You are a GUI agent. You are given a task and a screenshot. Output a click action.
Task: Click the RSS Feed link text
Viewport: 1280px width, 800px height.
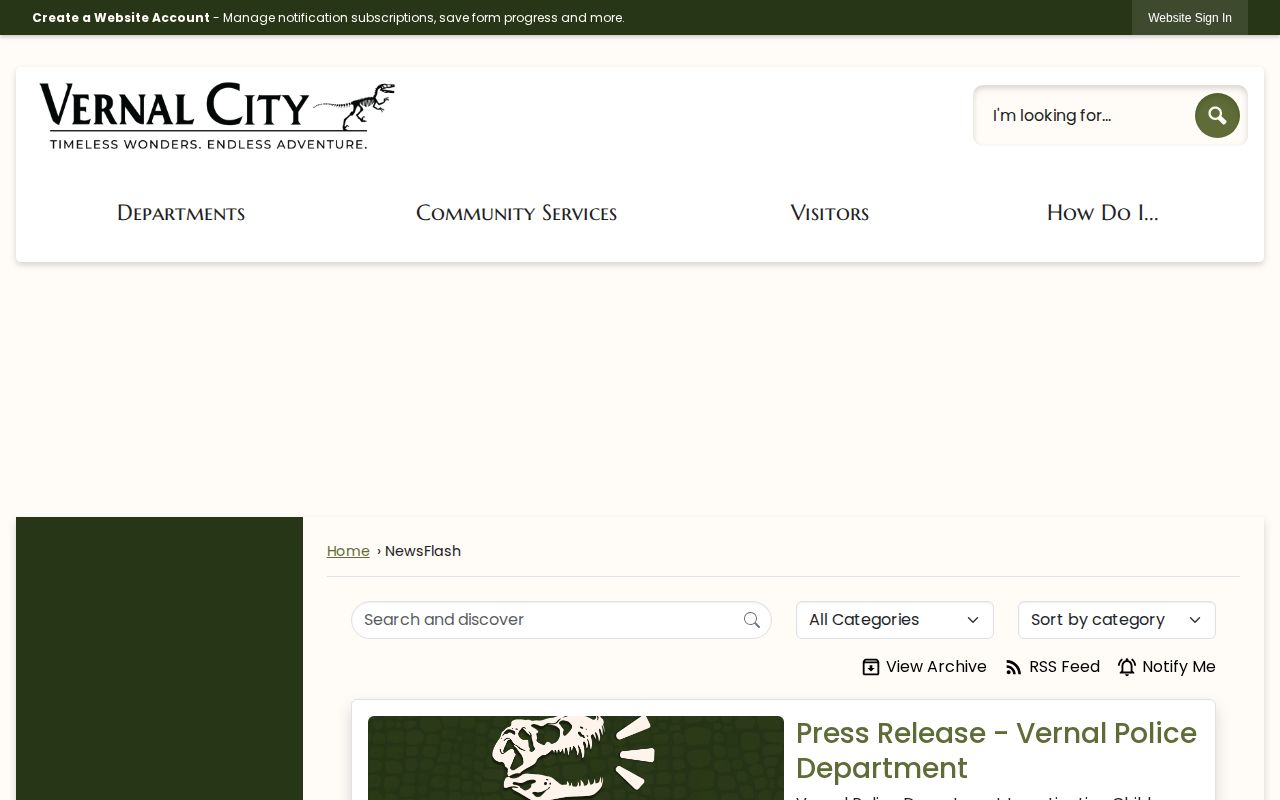click(1064, 667)
